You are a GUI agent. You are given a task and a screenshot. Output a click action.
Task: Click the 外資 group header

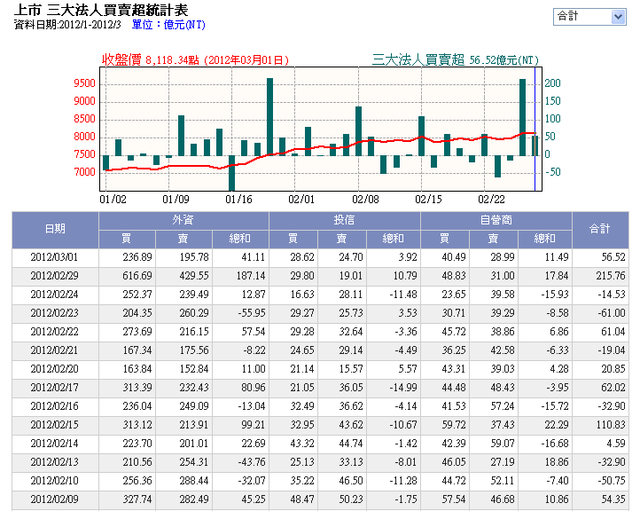[183, 220]
